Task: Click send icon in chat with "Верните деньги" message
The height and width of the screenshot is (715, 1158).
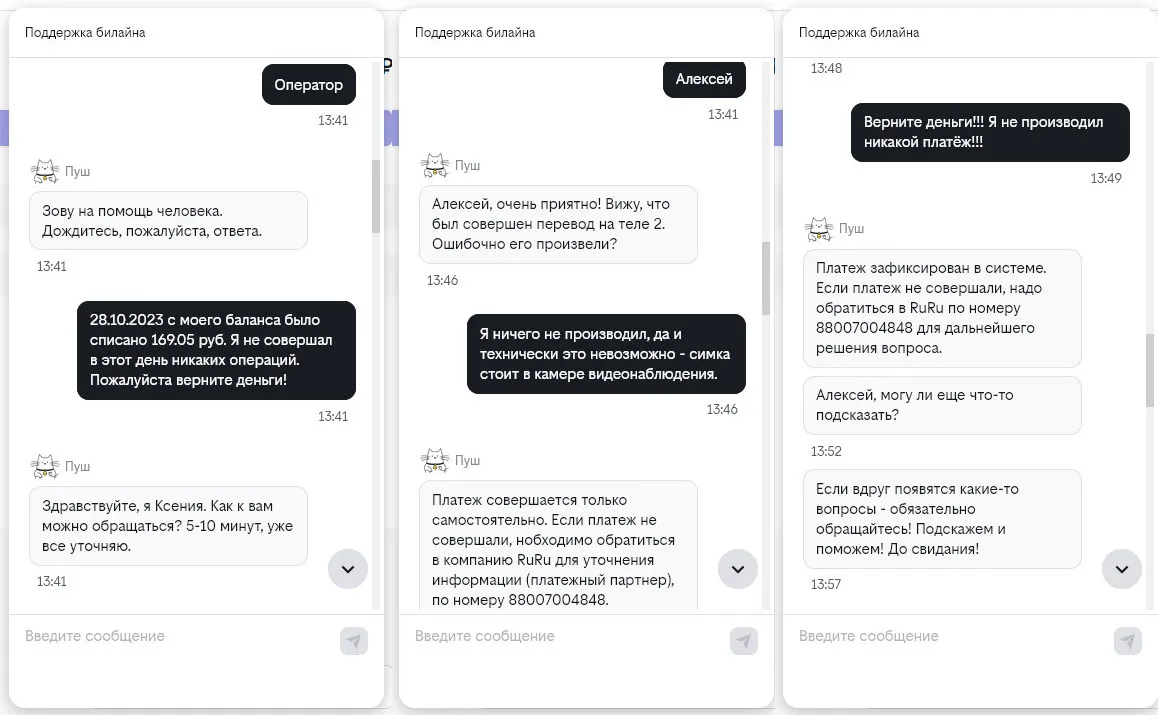Action: 1127,641
